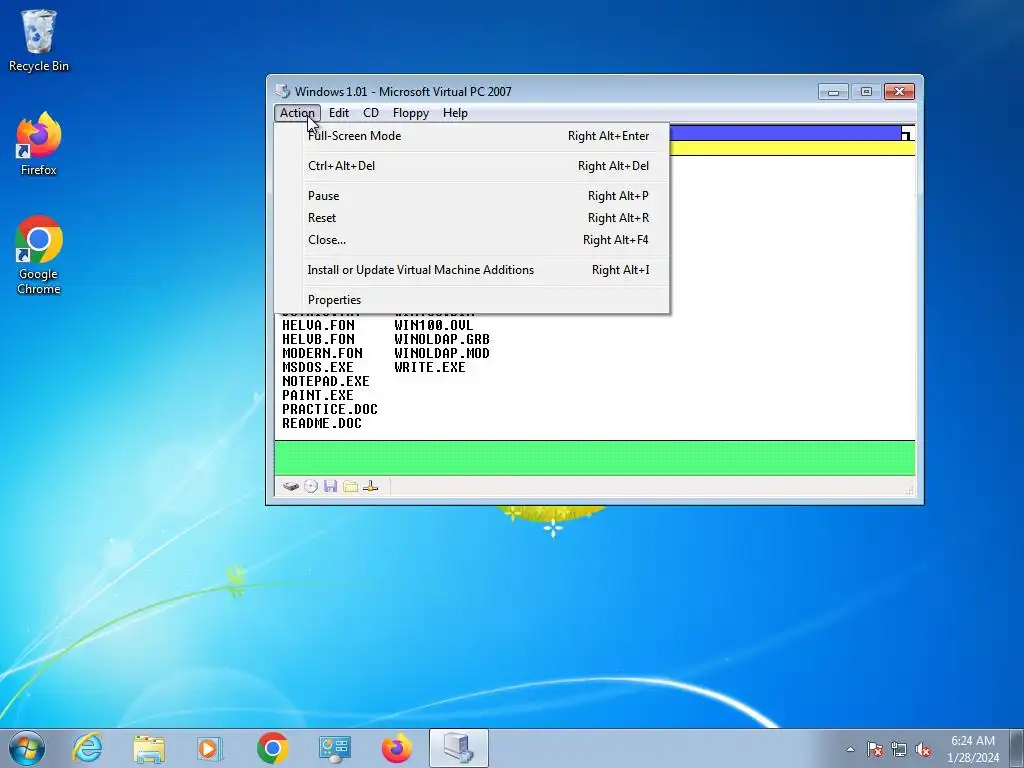1024x768 pixels.
Task: Maximize the Virtual PC window
Action: coord(866,91)
